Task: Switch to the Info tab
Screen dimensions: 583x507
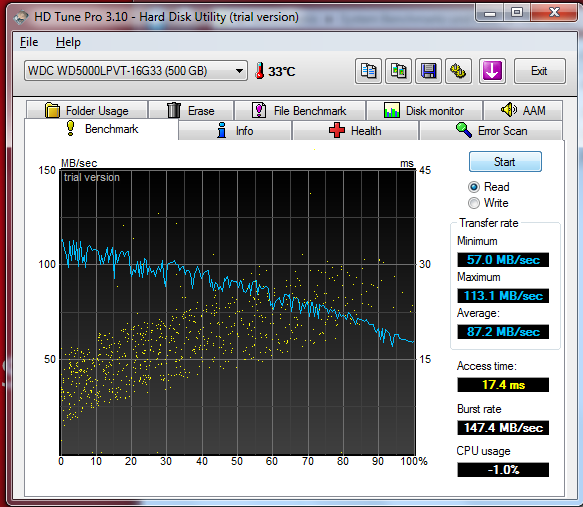Action: (235, 130)
